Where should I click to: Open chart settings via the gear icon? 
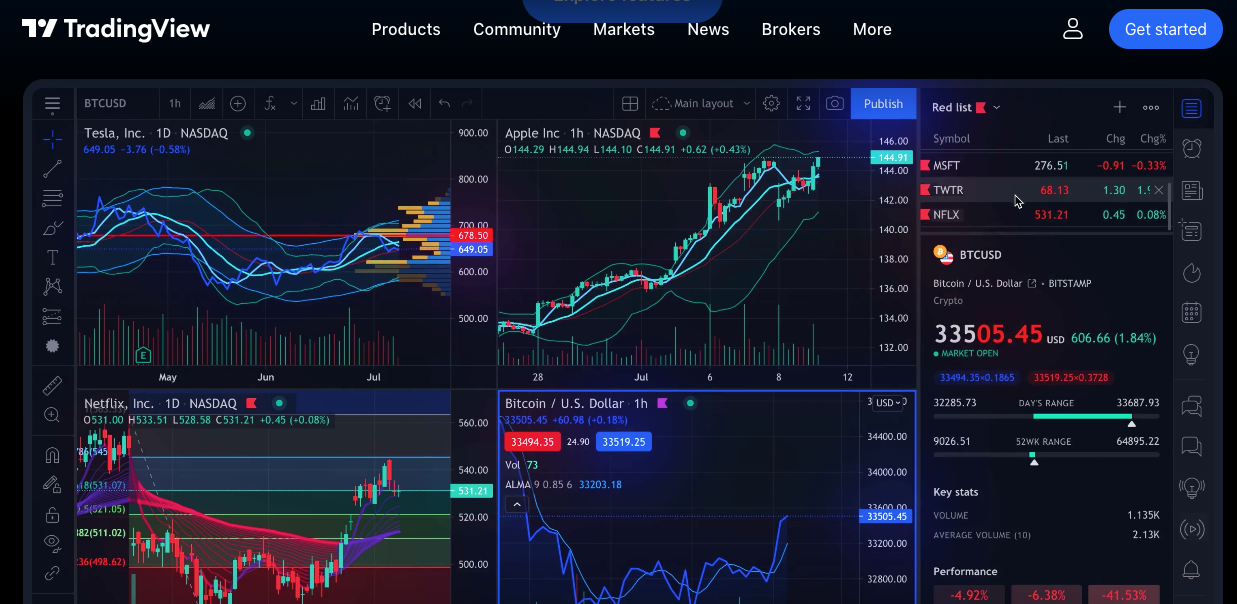770,103
